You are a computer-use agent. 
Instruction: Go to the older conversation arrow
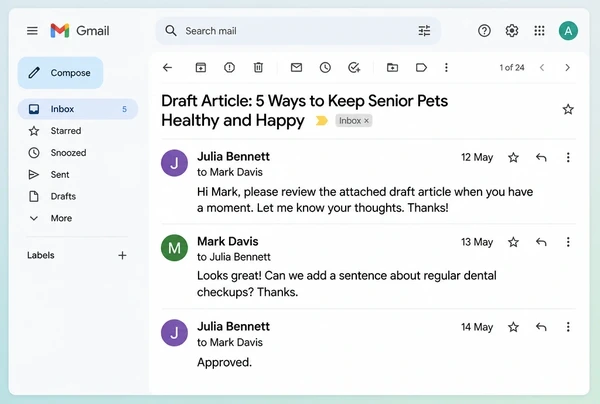tap(567, 68)
